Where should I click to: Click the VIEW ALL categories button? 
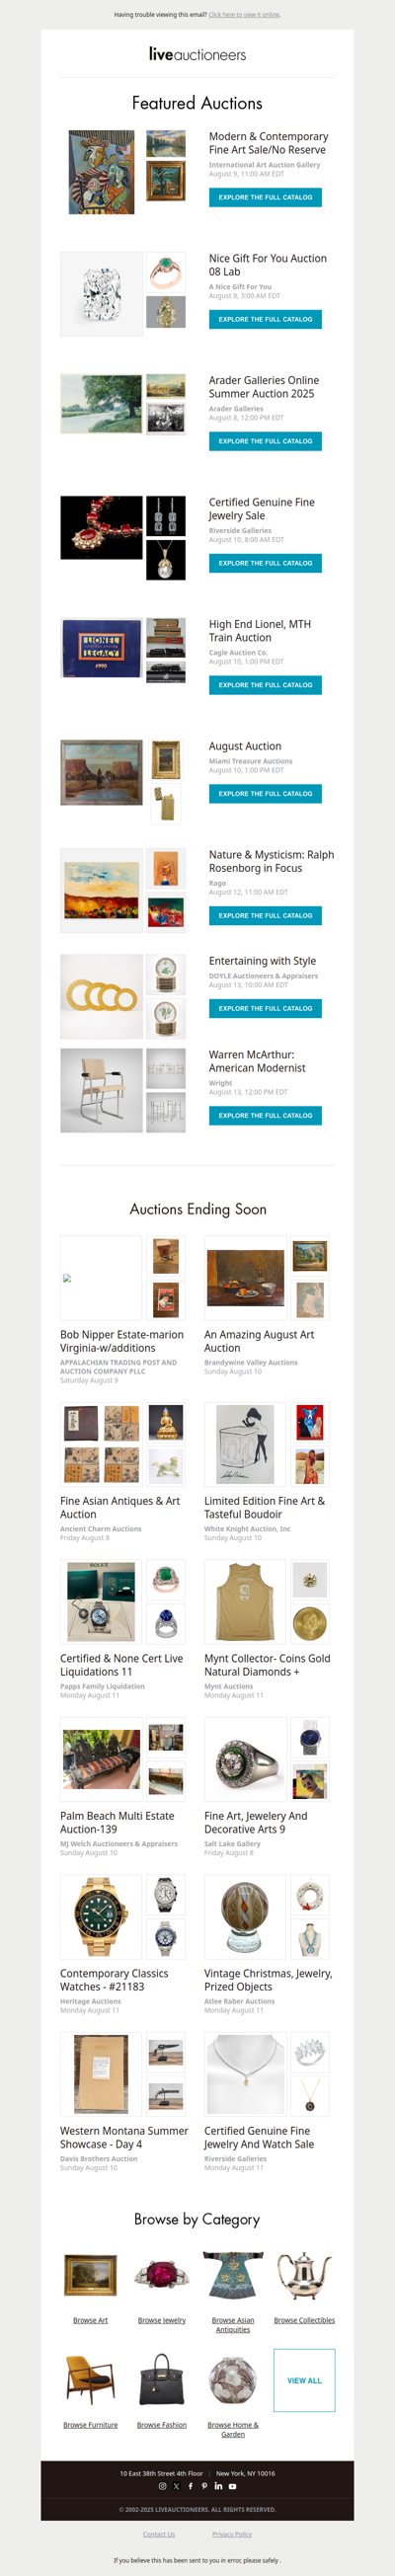pos(304,2381)
